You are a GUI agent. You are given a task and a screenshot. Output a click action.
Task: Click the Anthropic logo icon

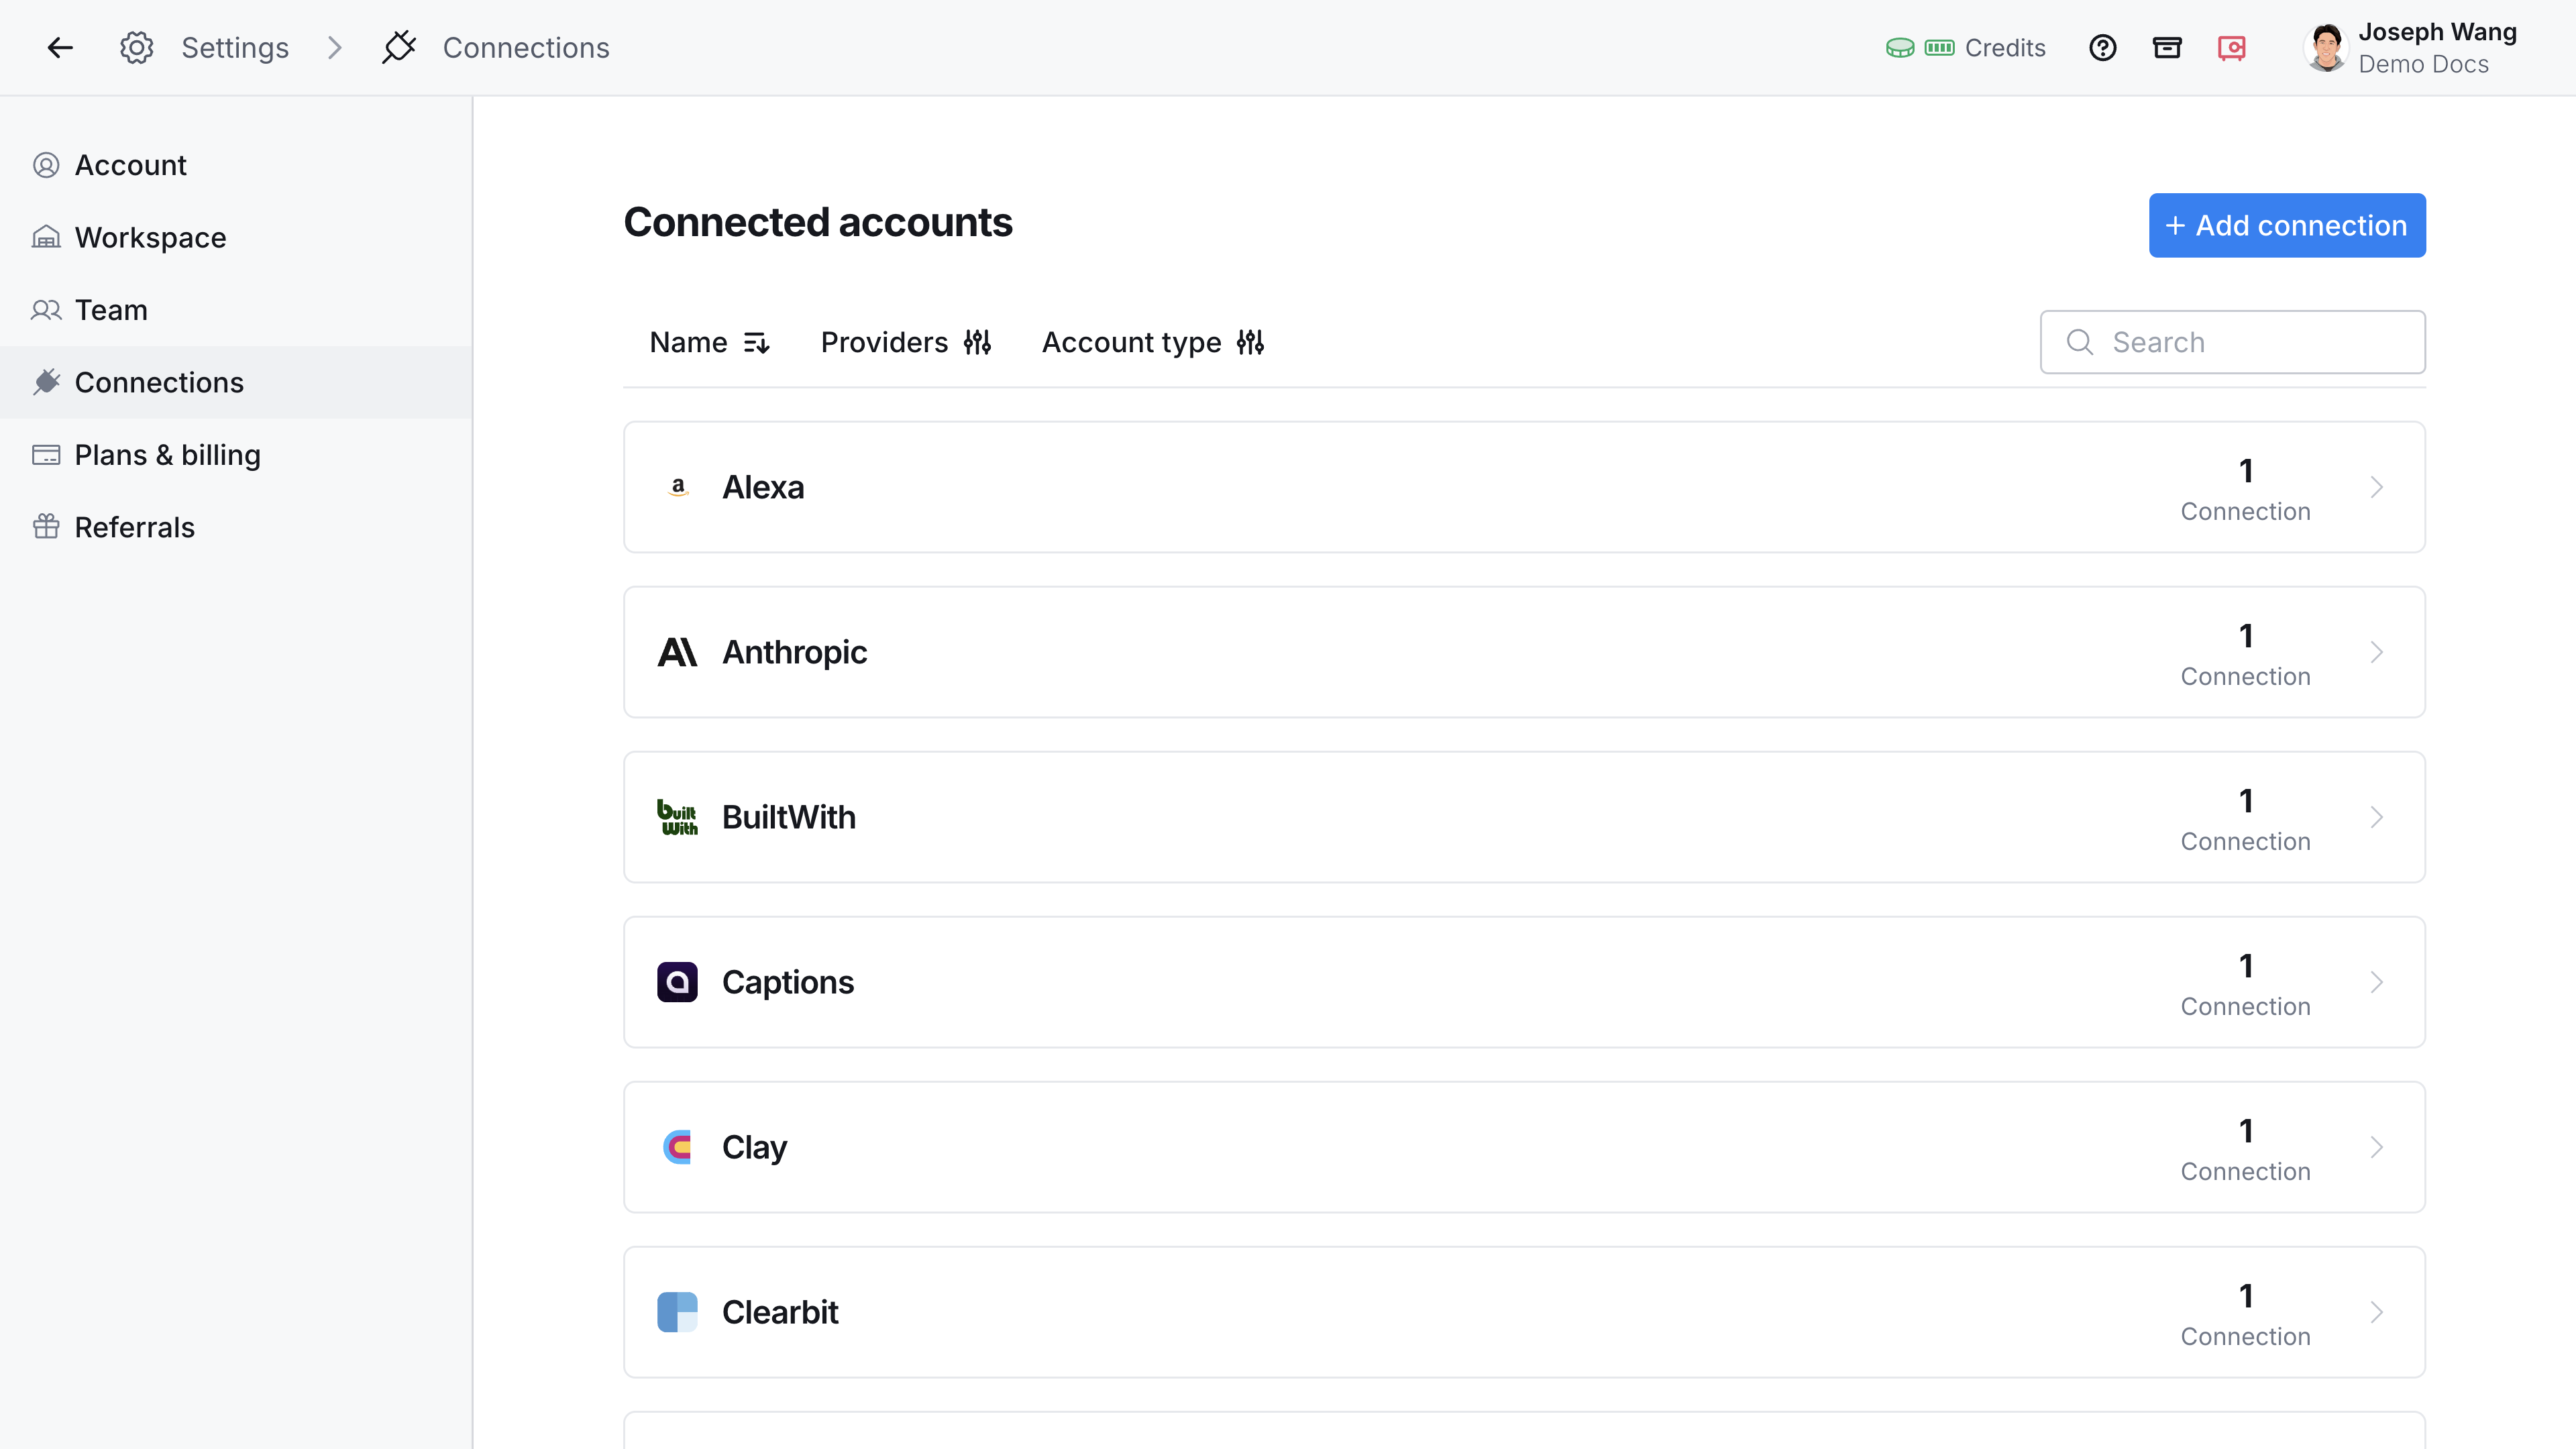(677, 652)
